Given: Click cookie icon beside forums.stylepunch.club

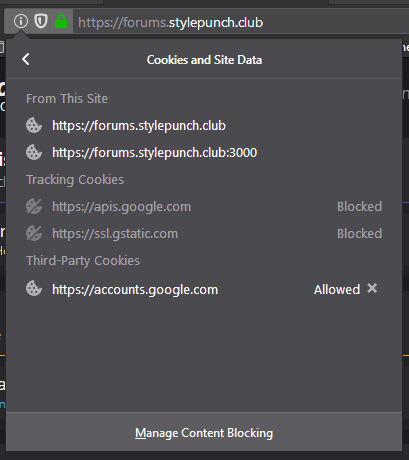Looking at the screenshot, I should point(34,126).
